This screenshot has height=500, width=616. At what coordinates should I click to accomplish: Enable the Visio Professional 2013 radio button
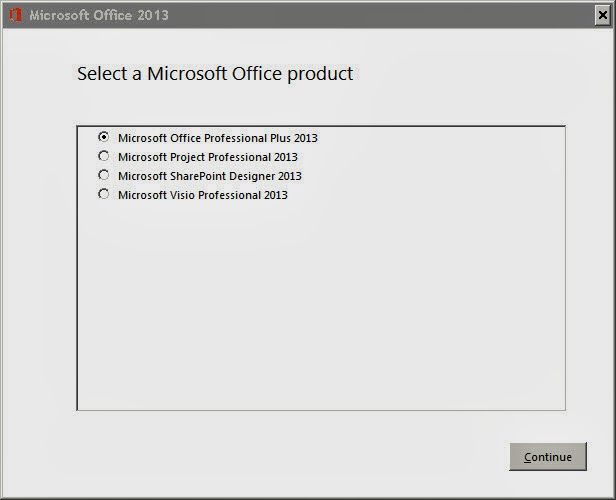tap(104, 194)
